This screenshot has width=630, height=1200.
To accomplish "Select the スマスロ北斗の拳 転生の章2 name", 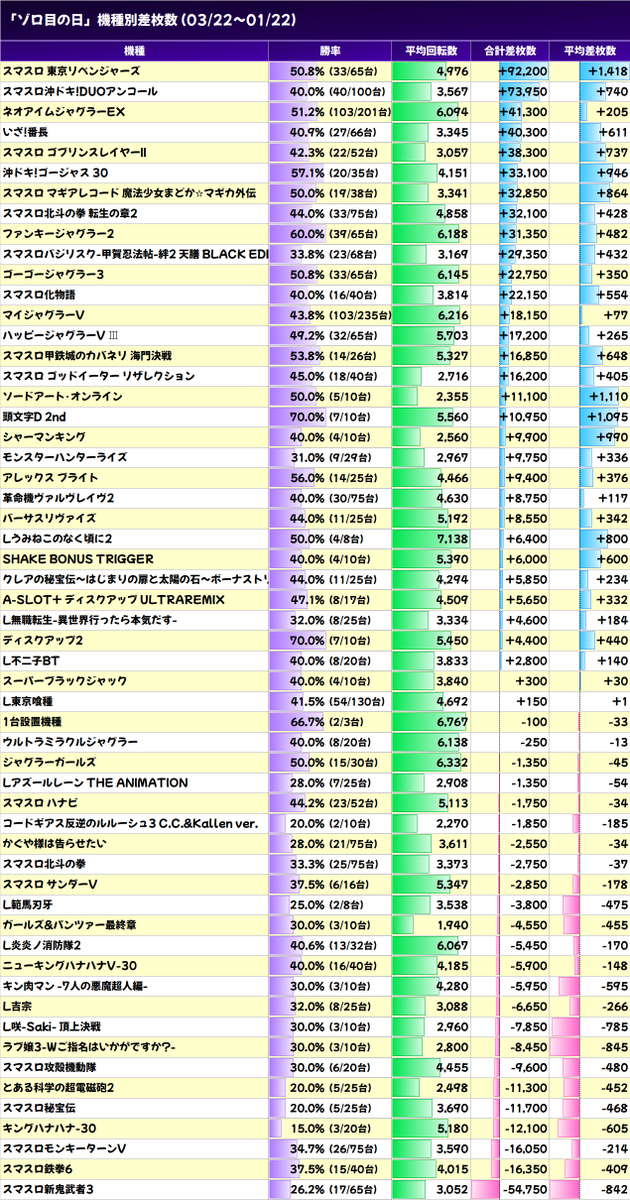I will click(70, 213).
